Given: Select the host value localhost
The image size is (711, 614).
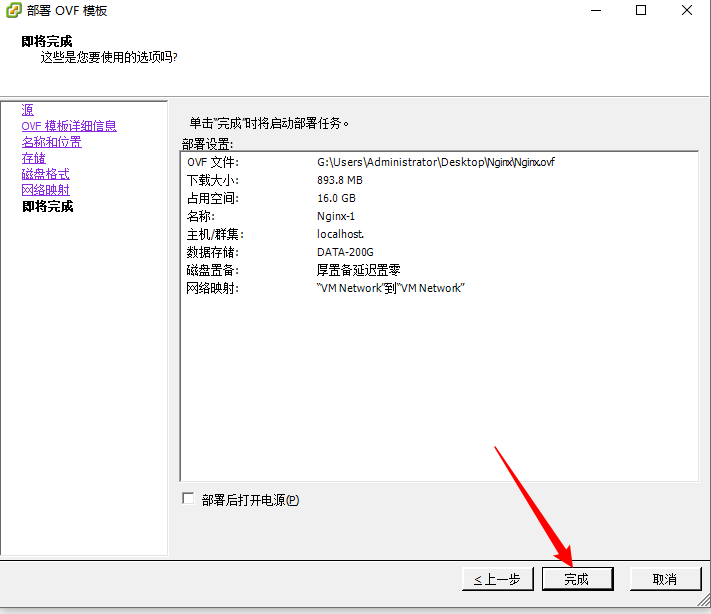Looking at the screenshot, I should point(340,234).
